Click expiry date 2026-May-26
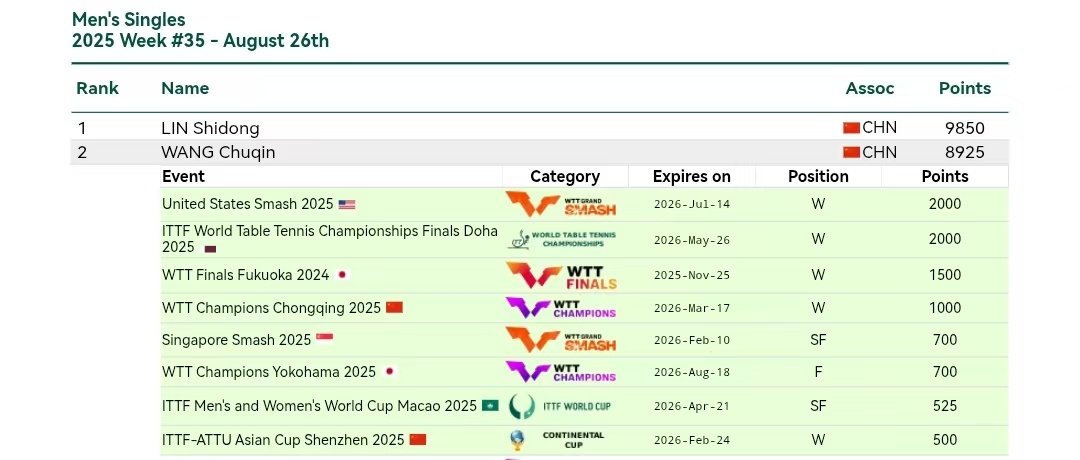1080x460 pixels. (692, 240)
